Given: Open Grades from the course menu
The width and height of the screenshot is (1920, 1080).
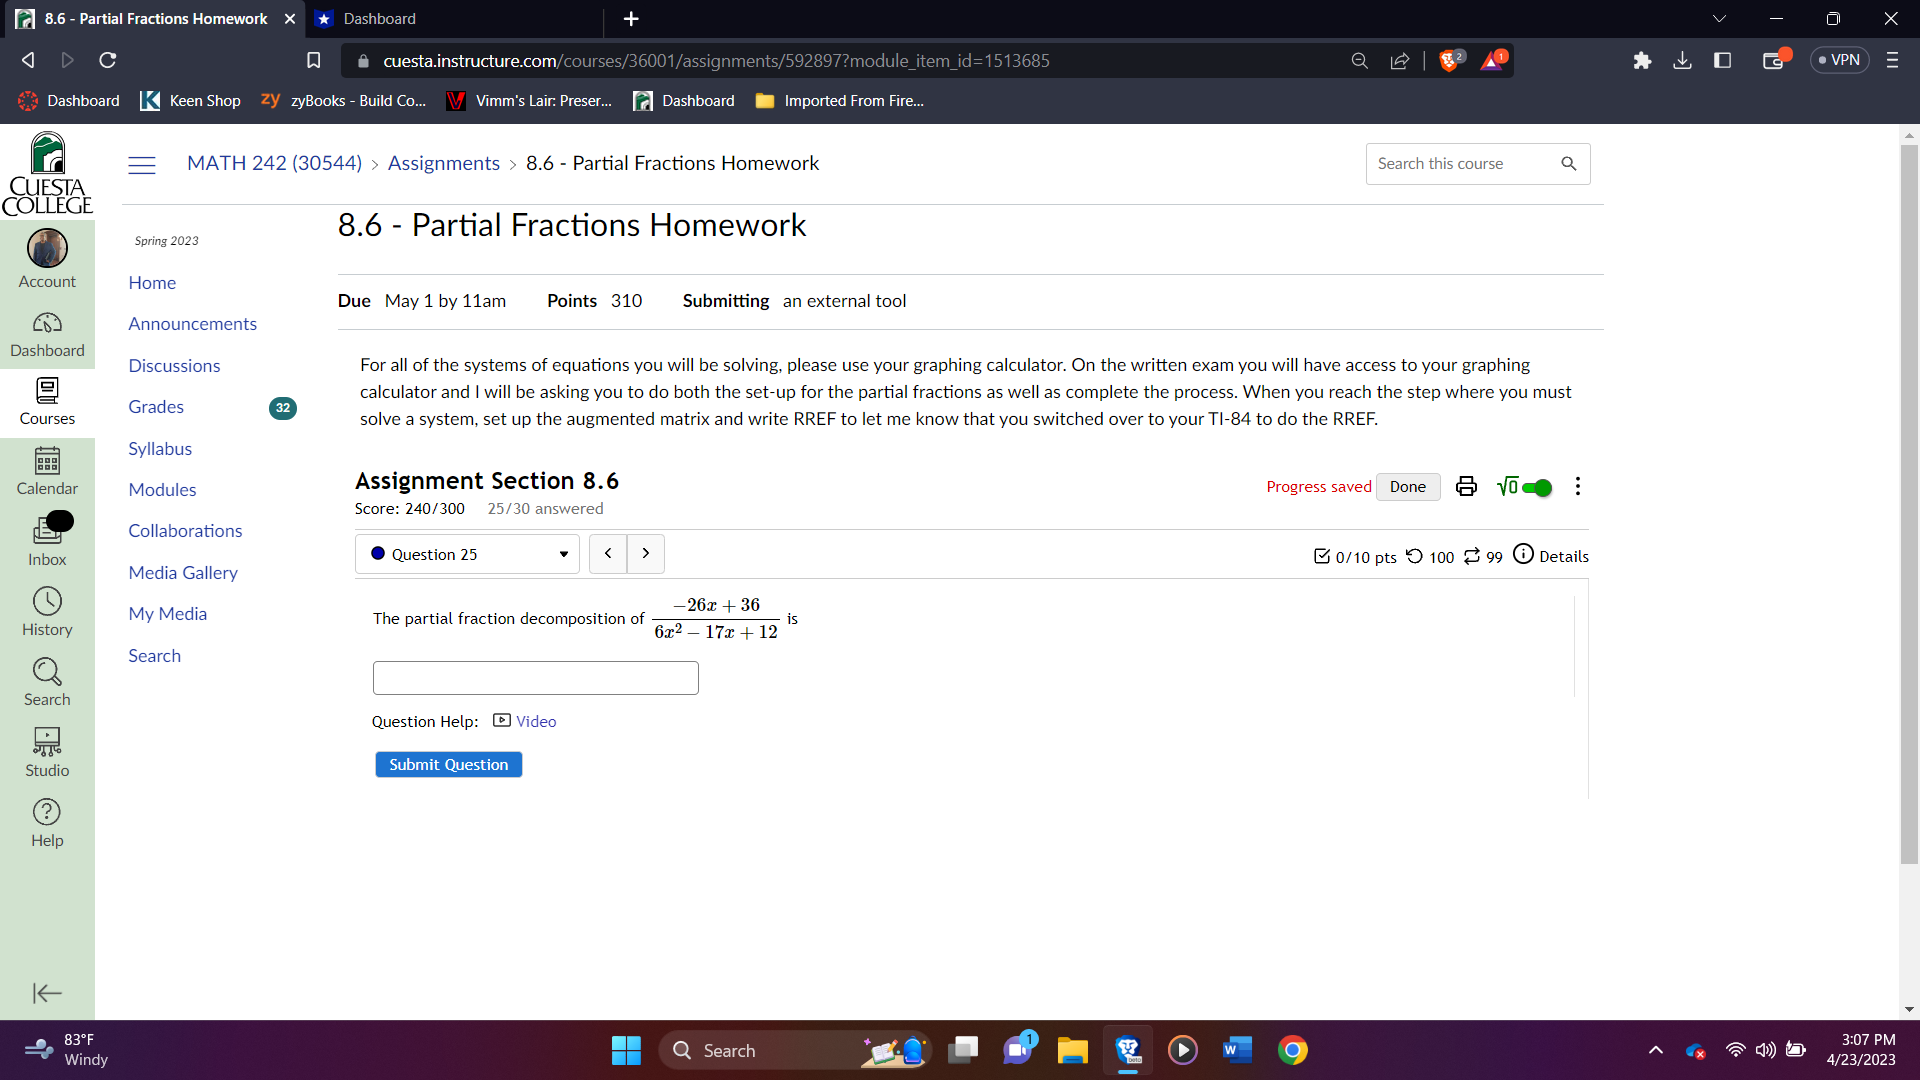Looking at the screenshot, I should (x=155, y=407).
